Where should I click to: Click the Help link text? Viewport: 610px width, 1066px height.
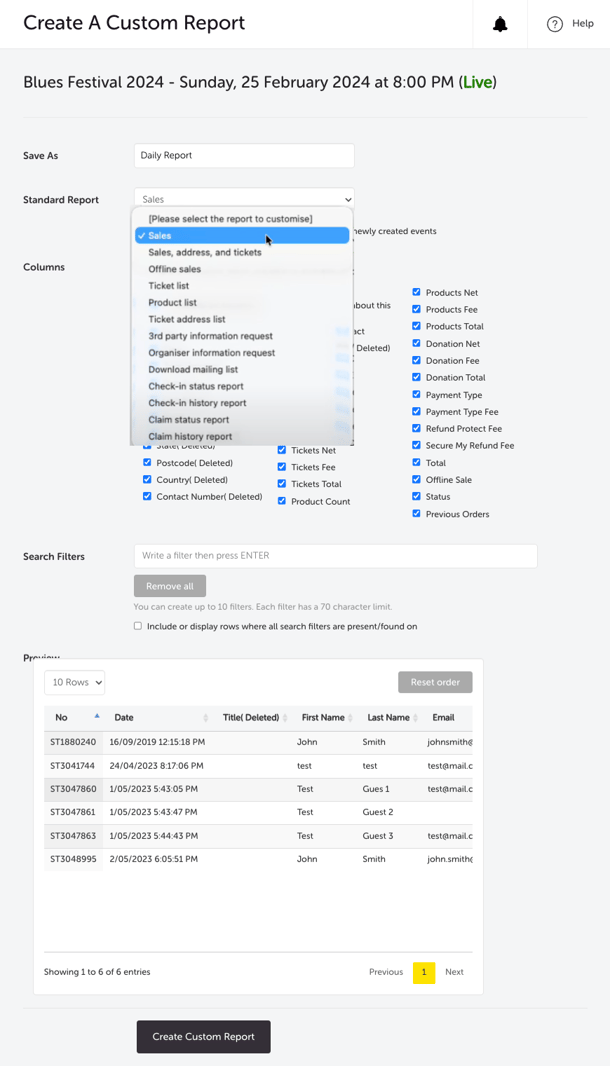[x=583, y=23]
